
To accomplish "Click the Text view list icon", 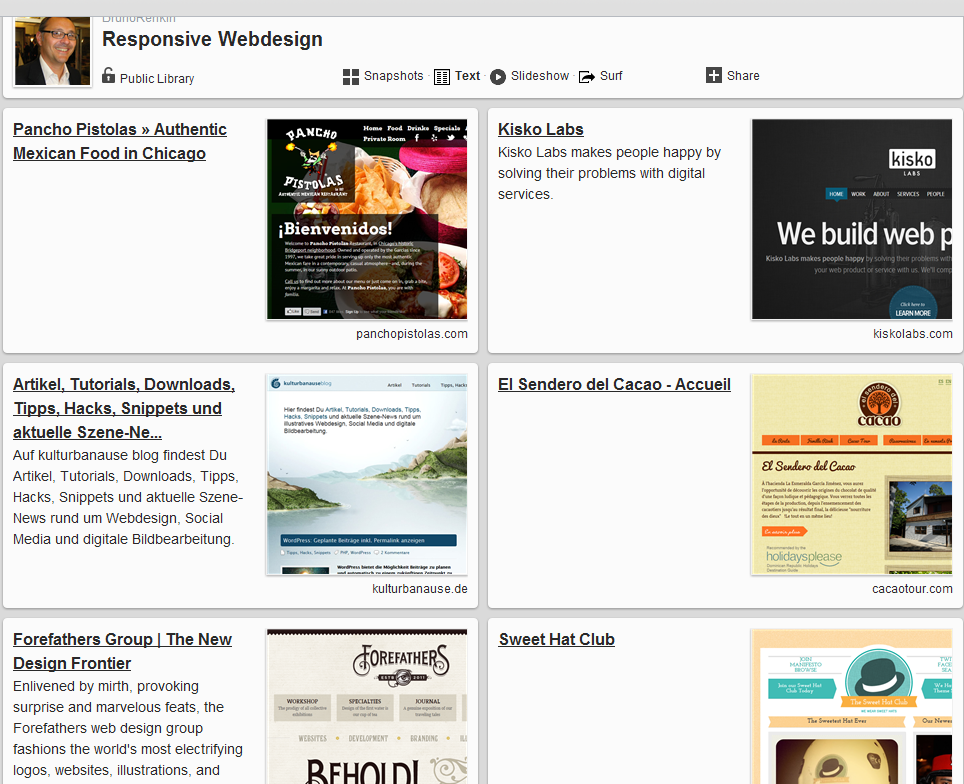I will coord(441,77).
